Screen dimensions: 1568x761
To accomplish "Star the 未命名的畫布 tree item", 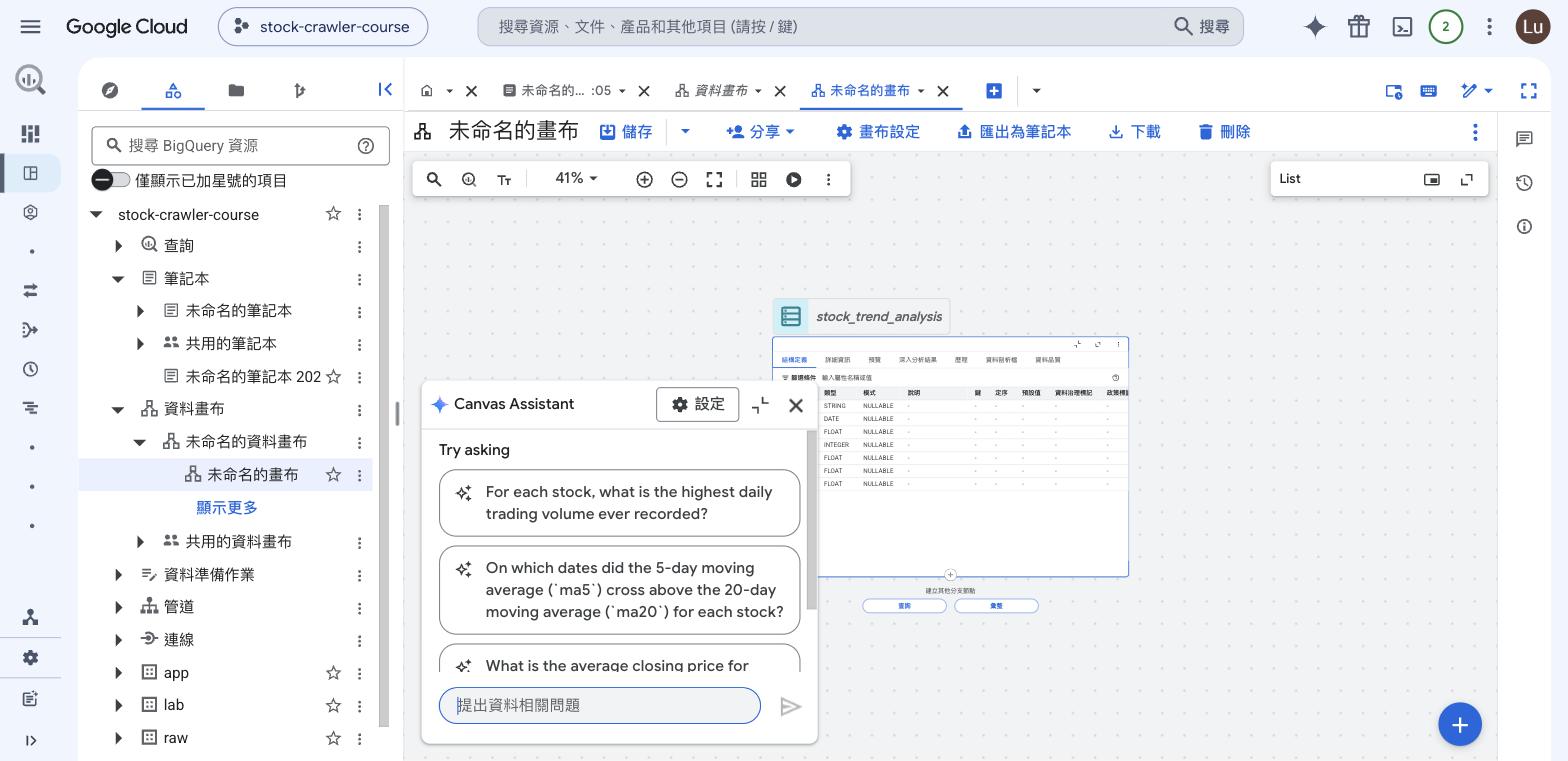I will click(x=333, y=475).
